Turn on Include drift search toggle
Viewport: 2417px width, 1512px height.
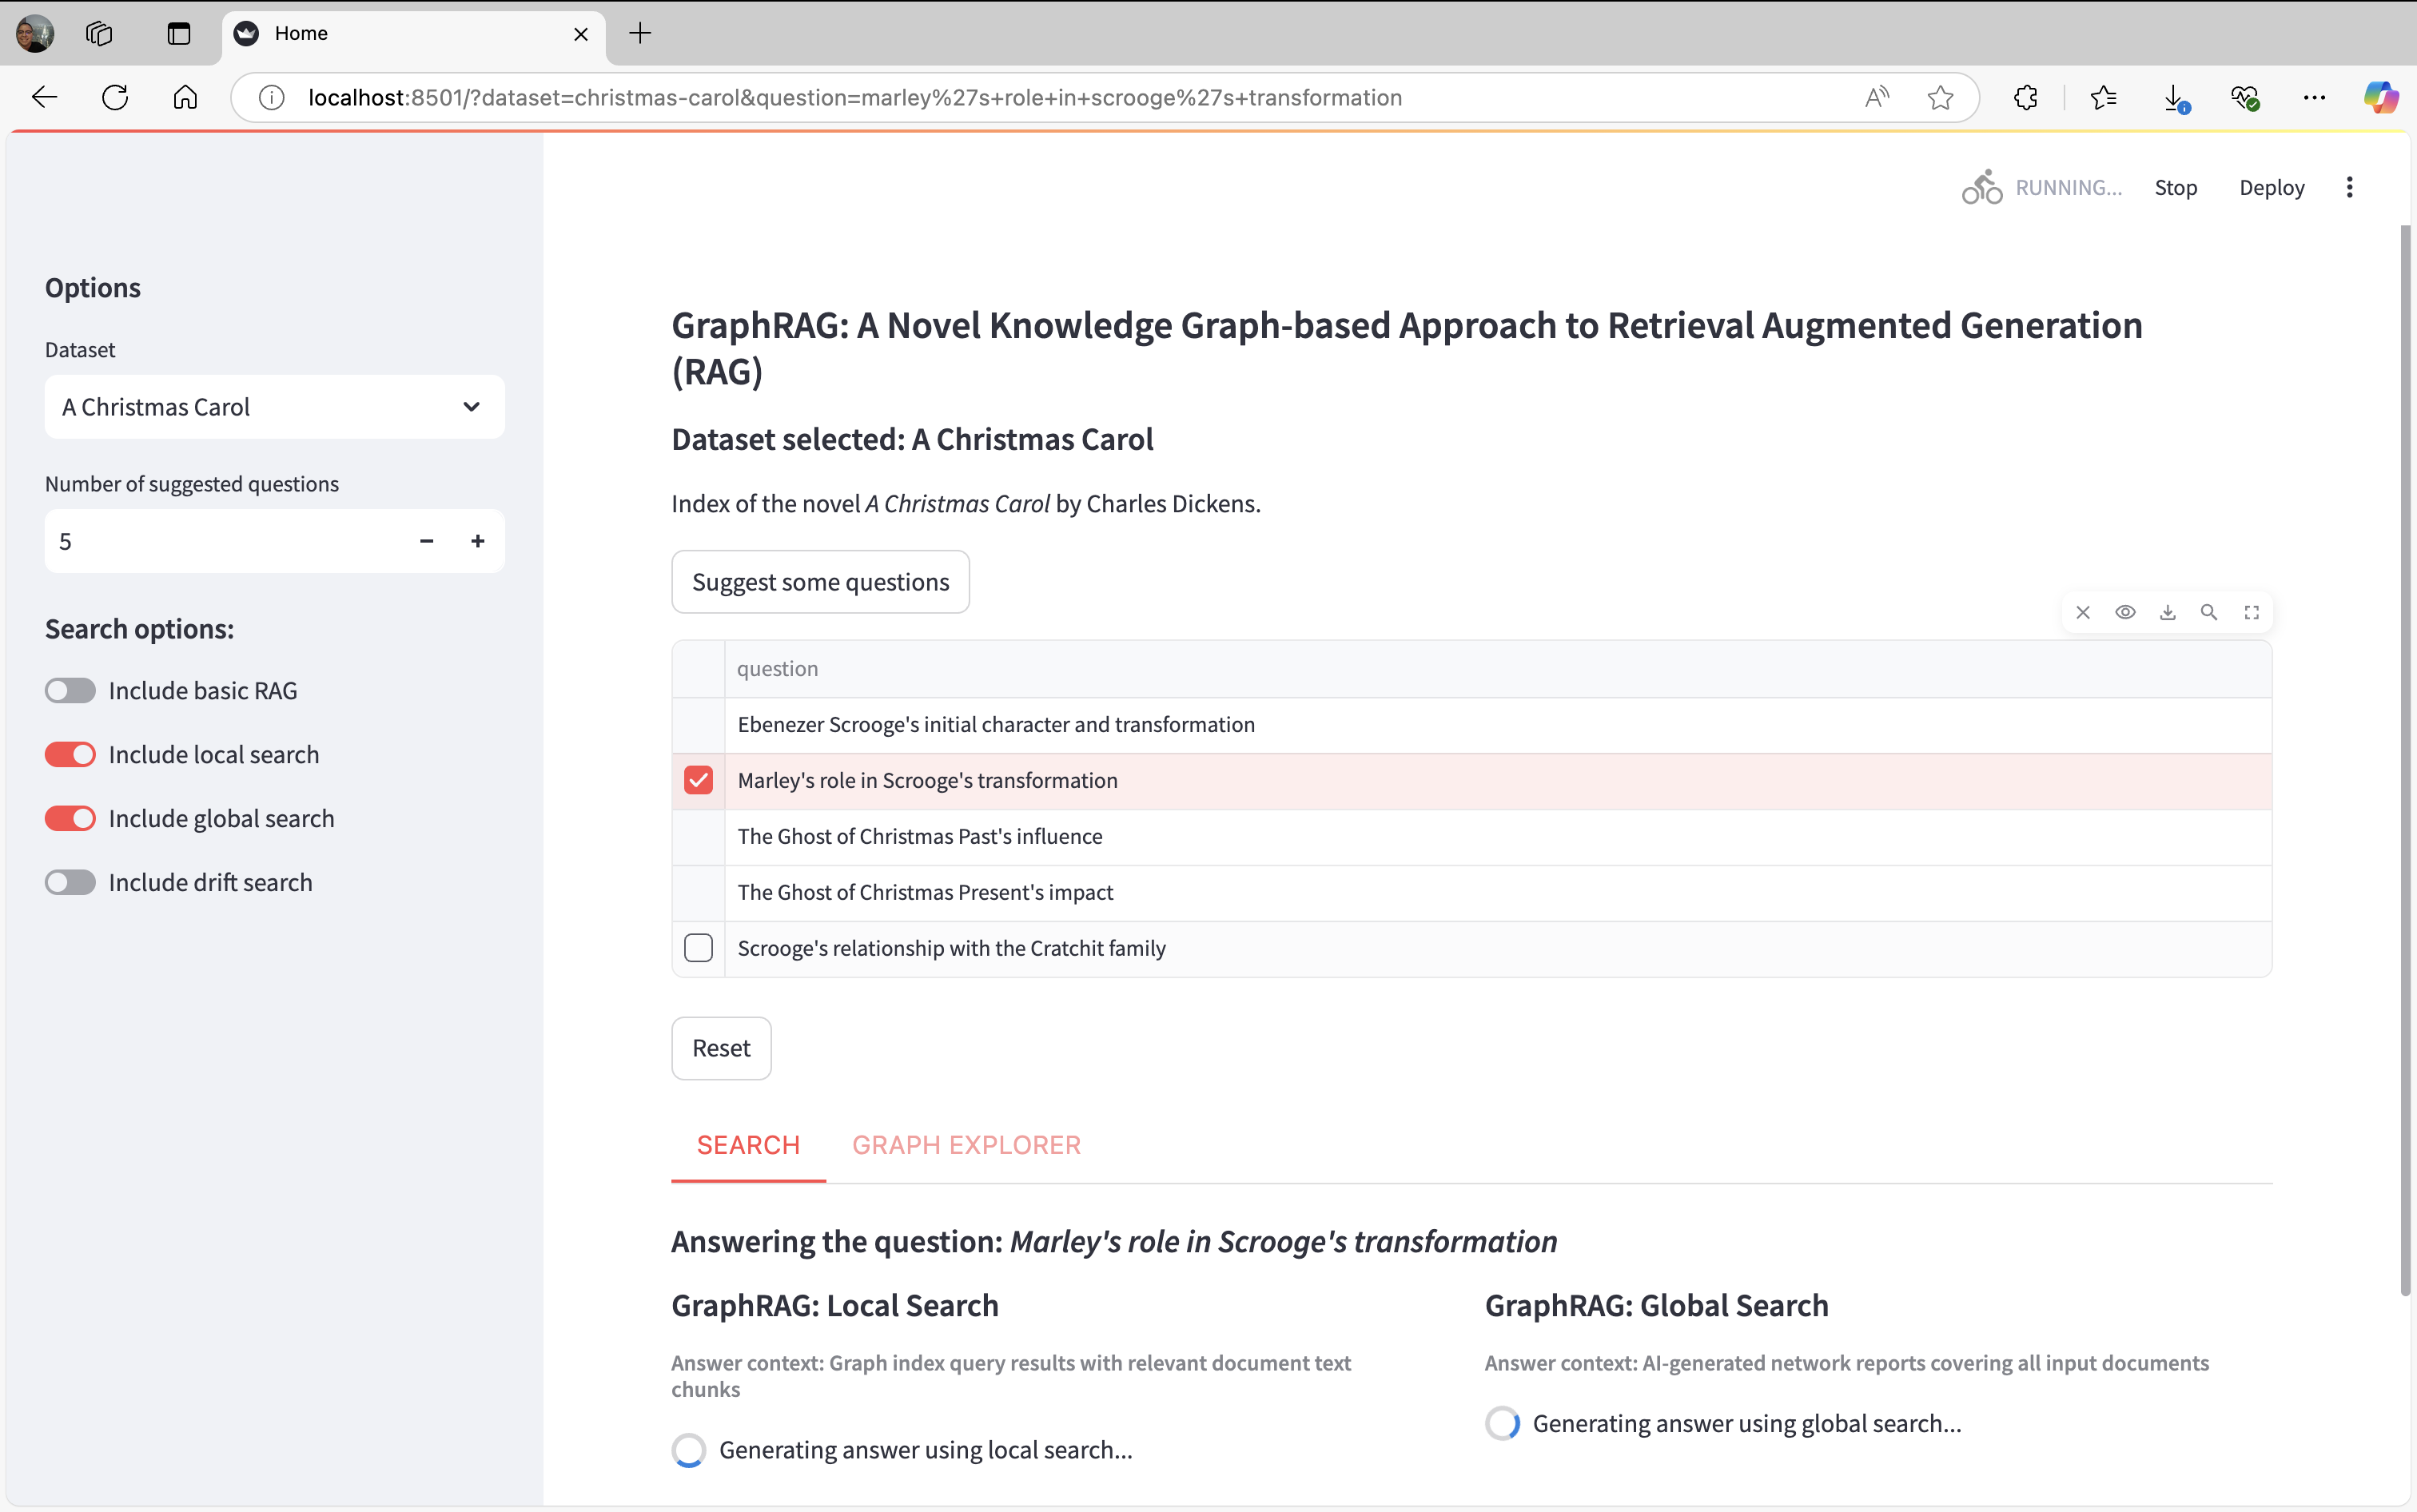point(70,883)
